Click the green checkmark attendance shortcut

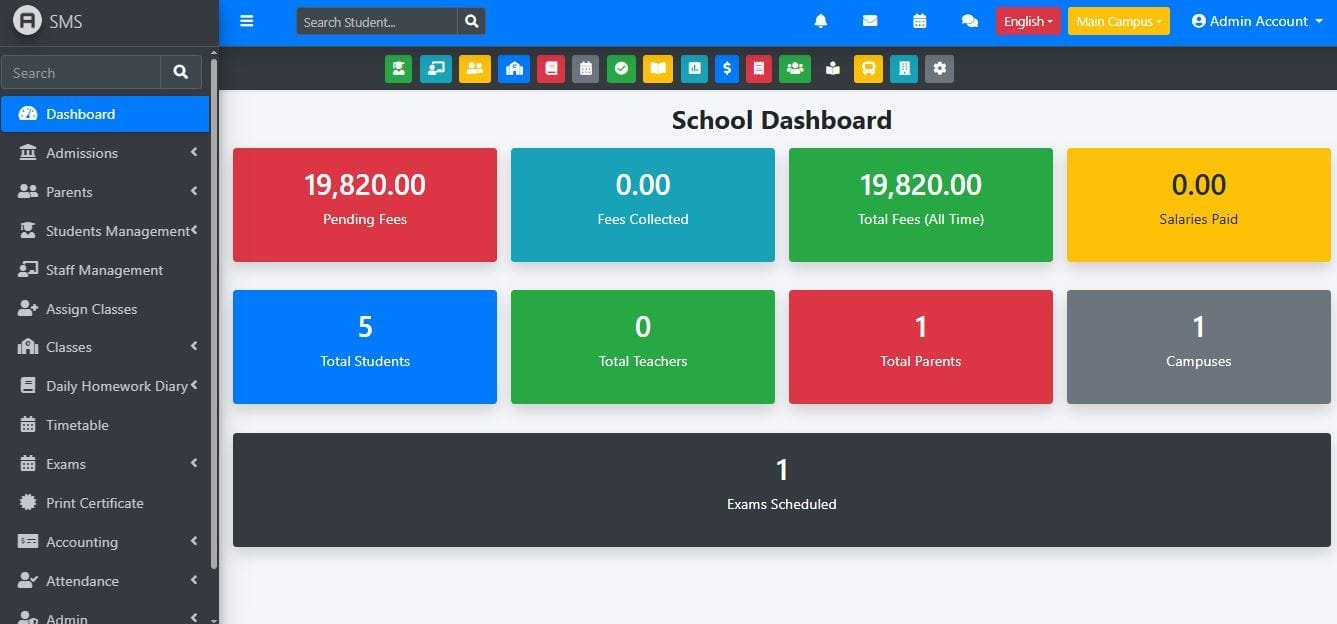tap(621, 69)
